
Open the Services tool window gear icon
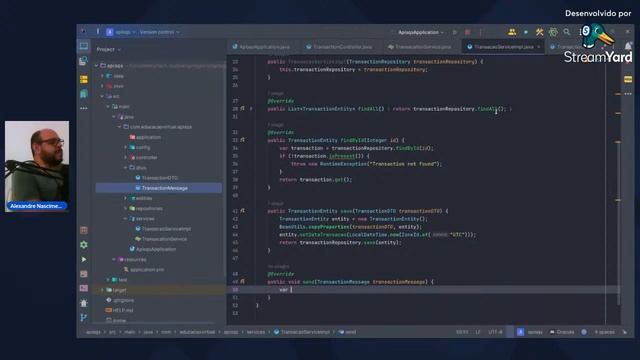pos(84,244)
